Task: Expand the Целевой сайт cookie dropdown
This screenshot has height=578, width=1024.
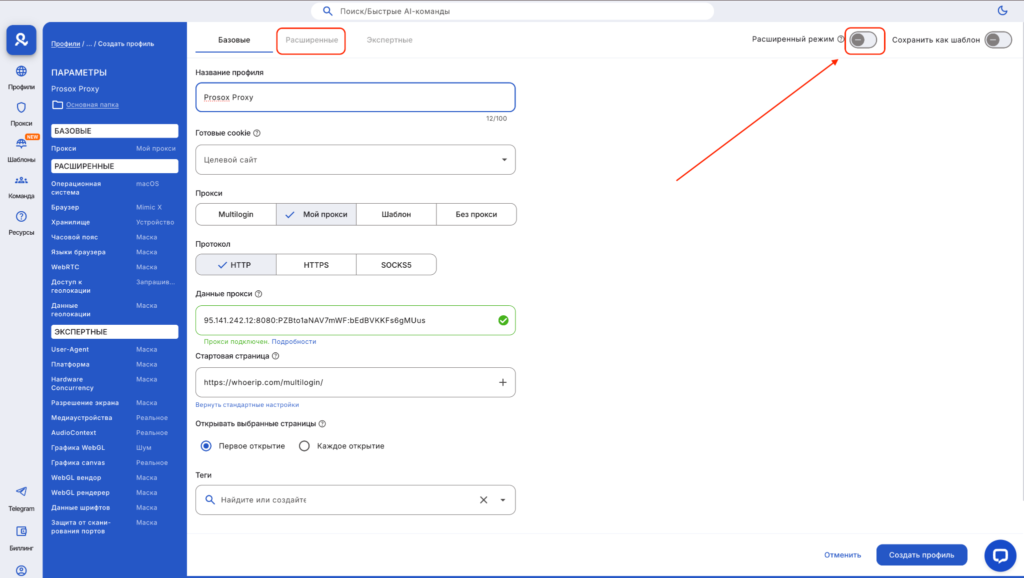Action: coord(504,160)
